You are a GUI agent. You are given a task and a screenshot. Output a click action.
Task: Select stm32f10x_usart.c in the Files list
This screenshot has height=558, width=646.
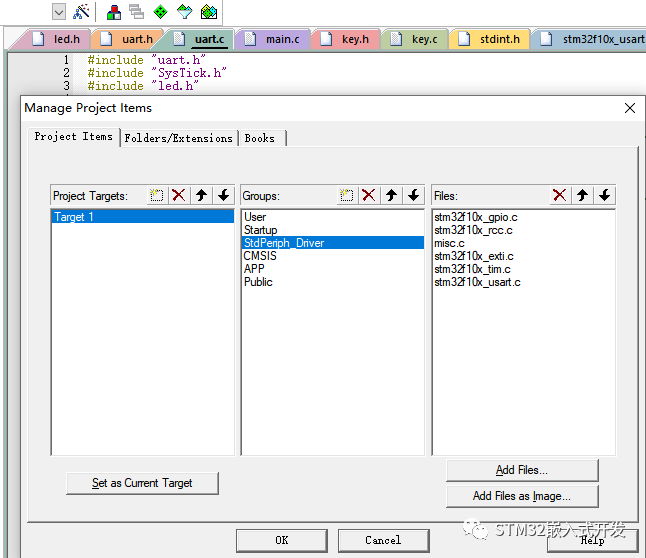[x=477, y=282]
